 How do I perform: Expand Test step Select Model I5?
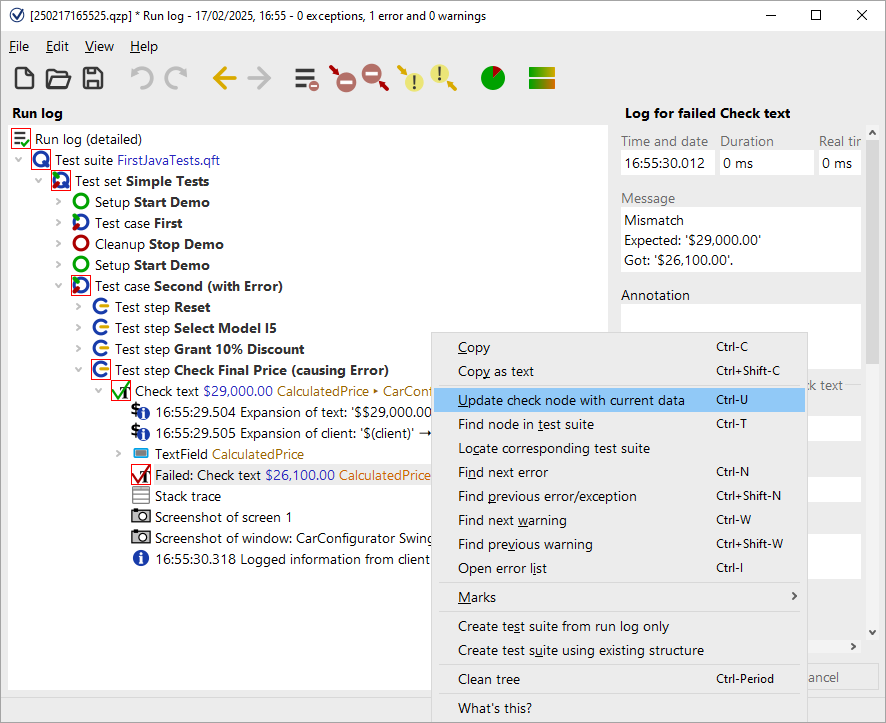coord(79,328)
